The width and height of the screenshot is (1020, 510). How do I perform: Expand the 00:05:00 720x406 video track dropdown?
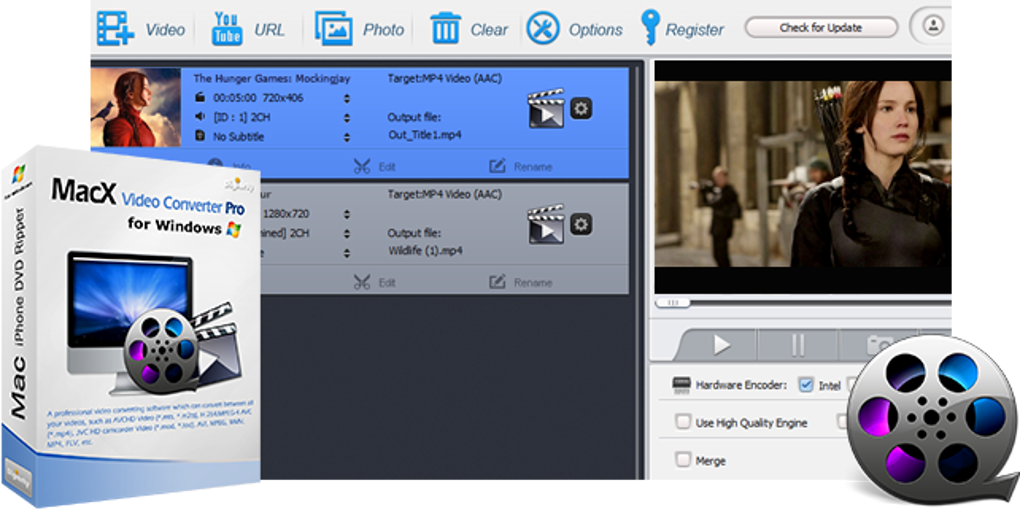[347, 98]
